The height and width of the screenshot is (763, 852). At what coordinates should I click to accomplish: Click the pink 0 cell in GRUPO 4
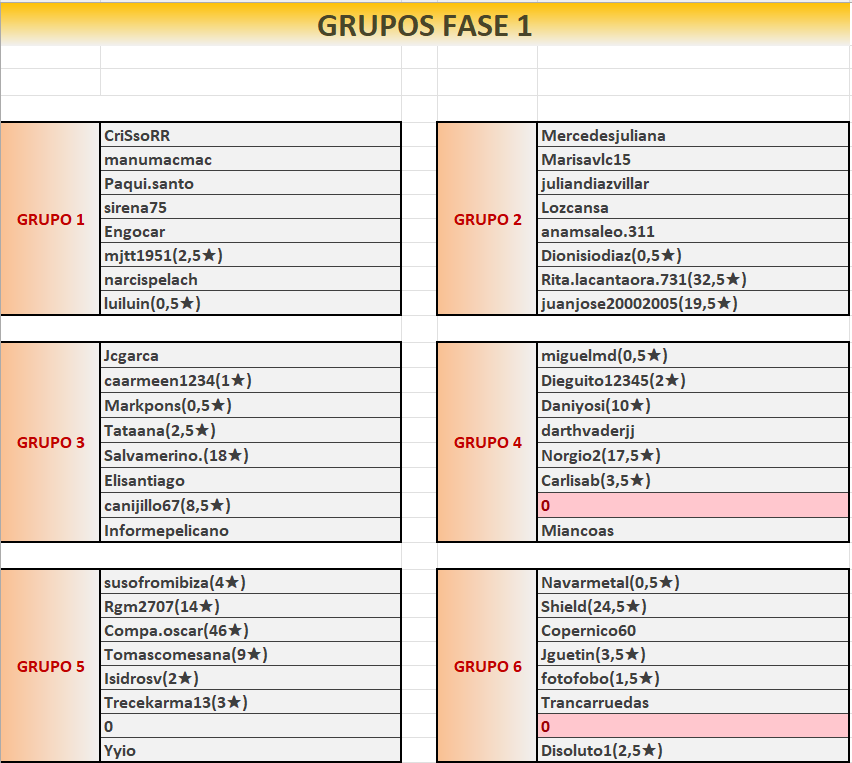[x=692, y=506]
